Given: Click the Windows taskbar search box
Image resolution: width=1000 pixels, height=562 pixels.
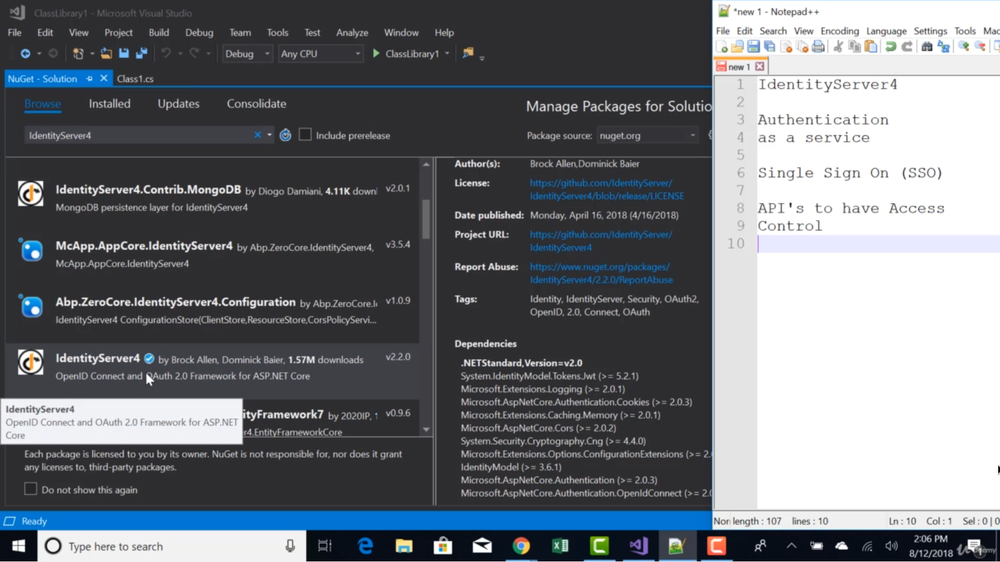Looking at the screenshot, I should click(x=172, y=546).
